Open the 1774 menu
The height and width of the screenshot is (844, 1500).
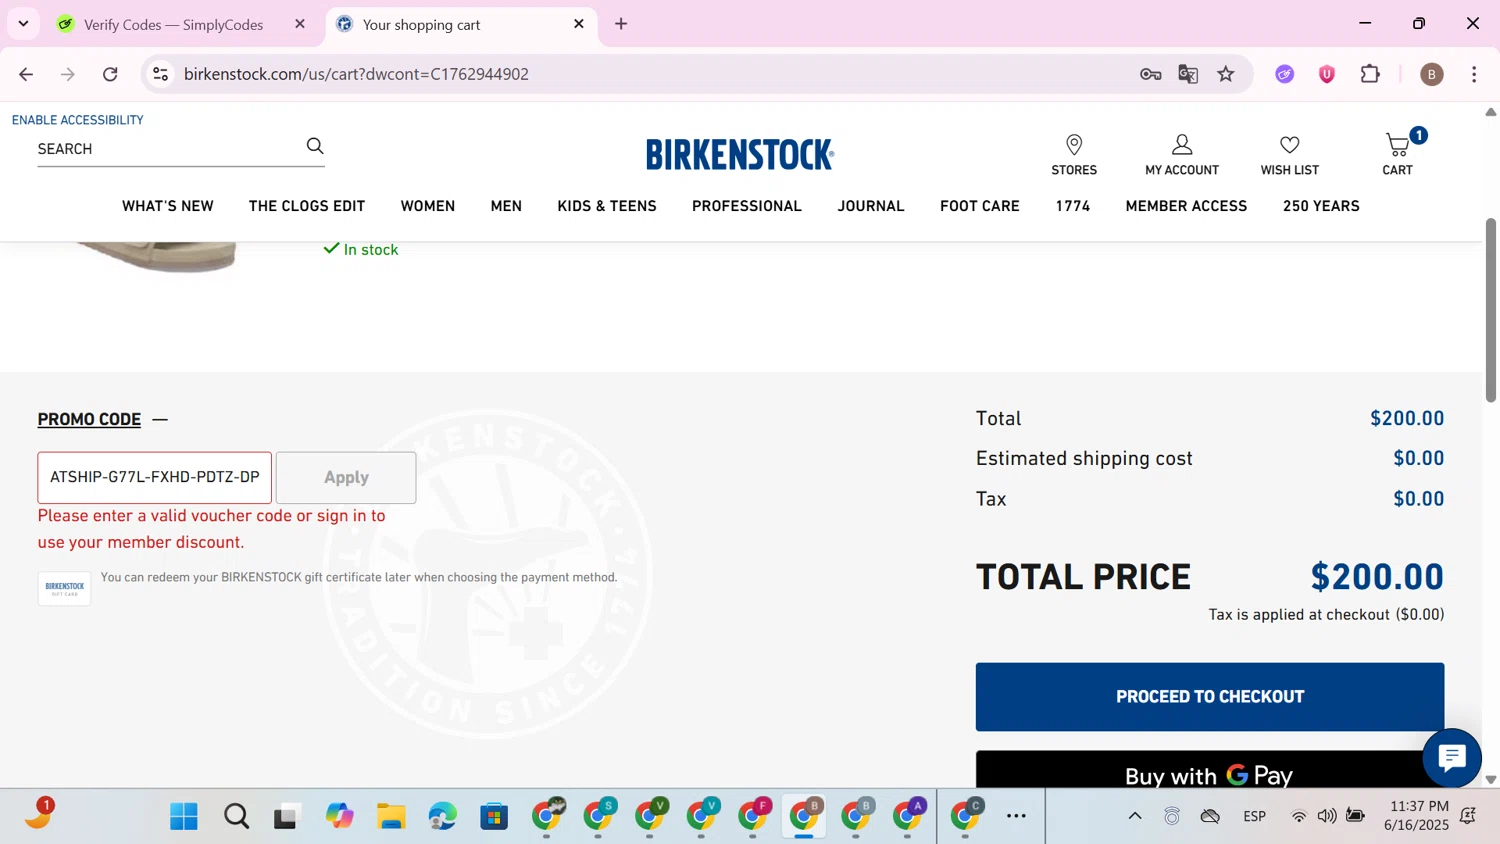coord(1073,206)
